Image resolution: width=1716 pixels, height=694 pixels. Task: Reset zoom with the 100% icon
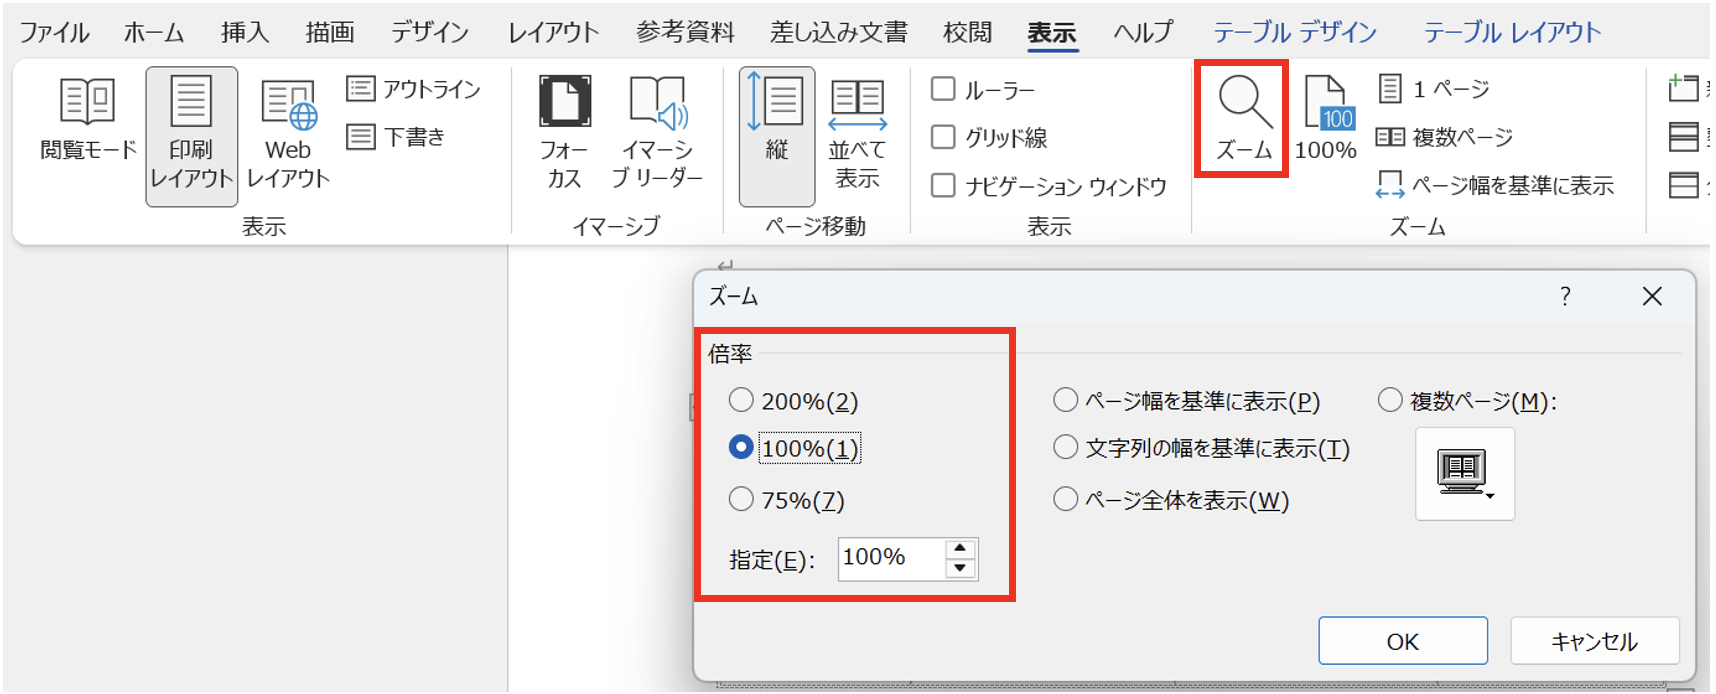click(x=1325, y=118)
